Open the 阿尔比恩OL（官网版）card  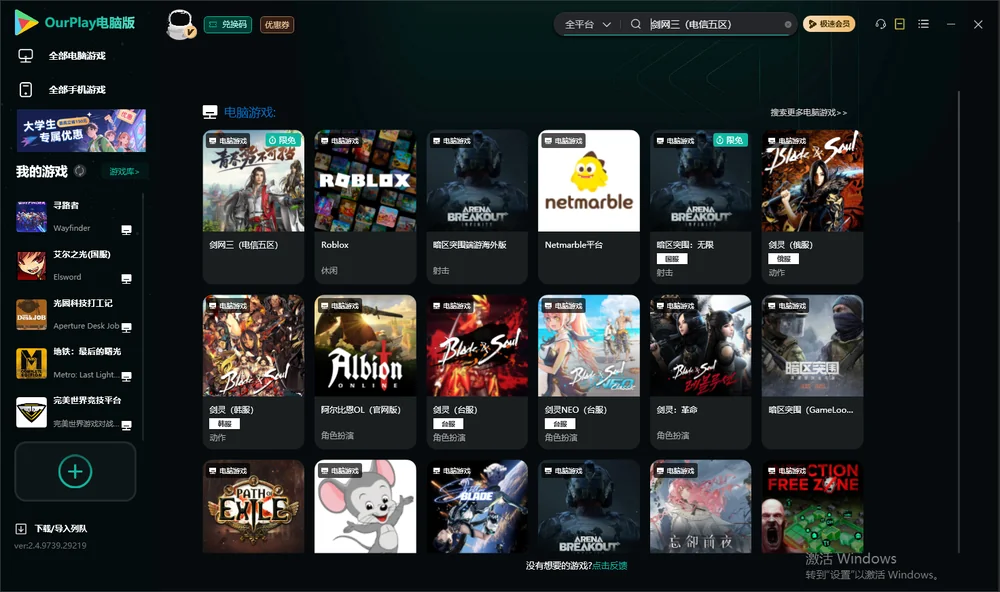365,372
